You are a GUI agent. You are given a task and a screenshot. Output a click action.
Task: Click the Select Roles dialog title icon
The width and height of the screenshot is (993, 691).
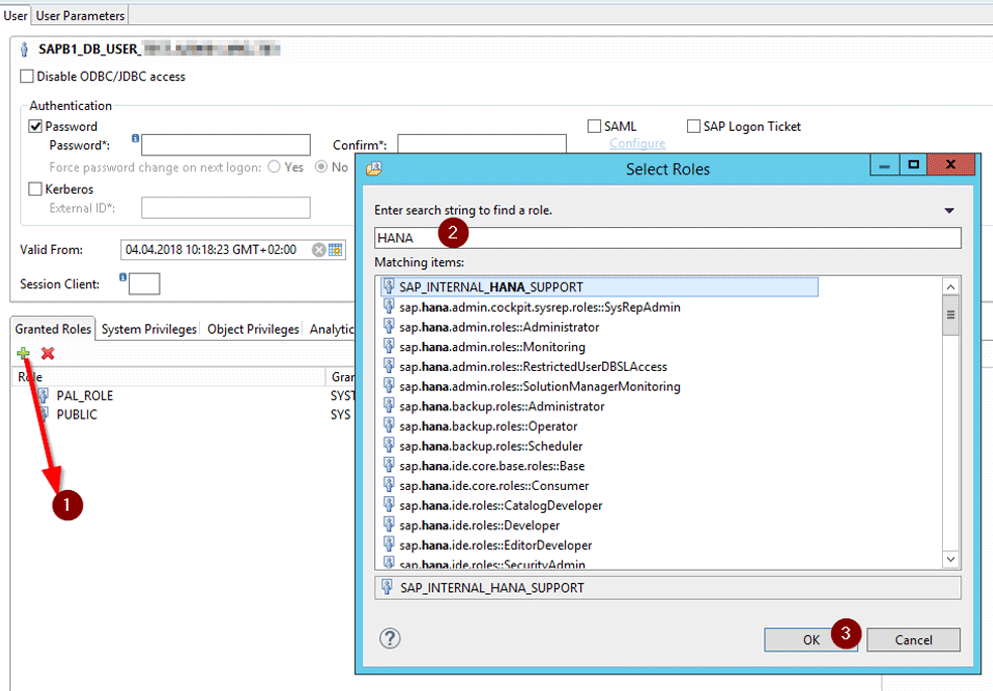coord(374,168)
